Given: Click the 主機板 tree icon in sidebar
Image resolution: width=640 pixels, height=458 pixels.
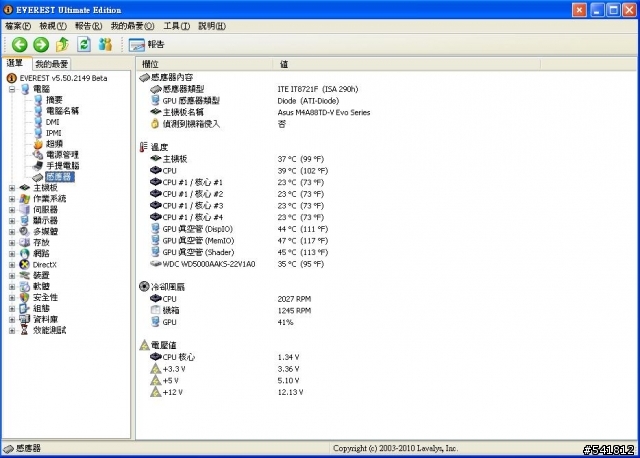Looking at the screenshot, I should pos(24,188).
